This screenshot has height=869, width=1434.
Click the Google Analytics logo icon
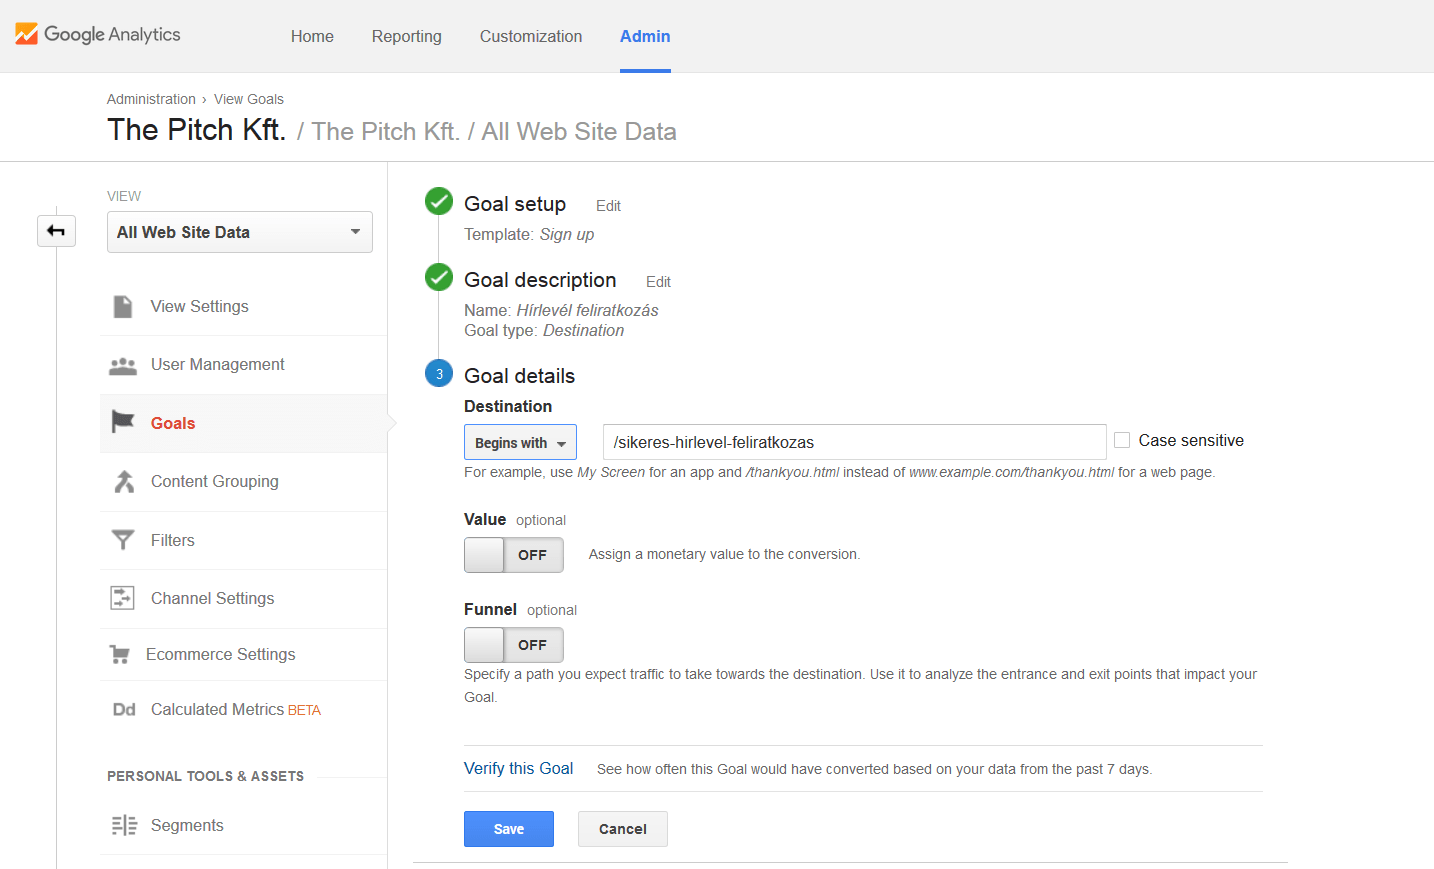pos(26,34)
